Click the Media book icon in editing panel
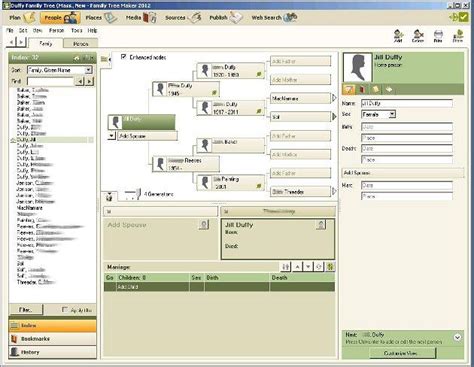The width and height of the screenshot is (474, 367). tap(362, 89)
